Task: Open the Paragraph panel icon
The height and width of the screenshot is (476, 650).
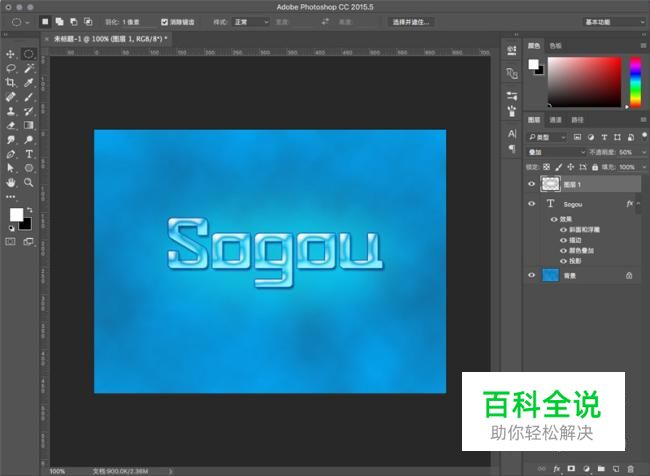Action: click(x=512, y=148)
